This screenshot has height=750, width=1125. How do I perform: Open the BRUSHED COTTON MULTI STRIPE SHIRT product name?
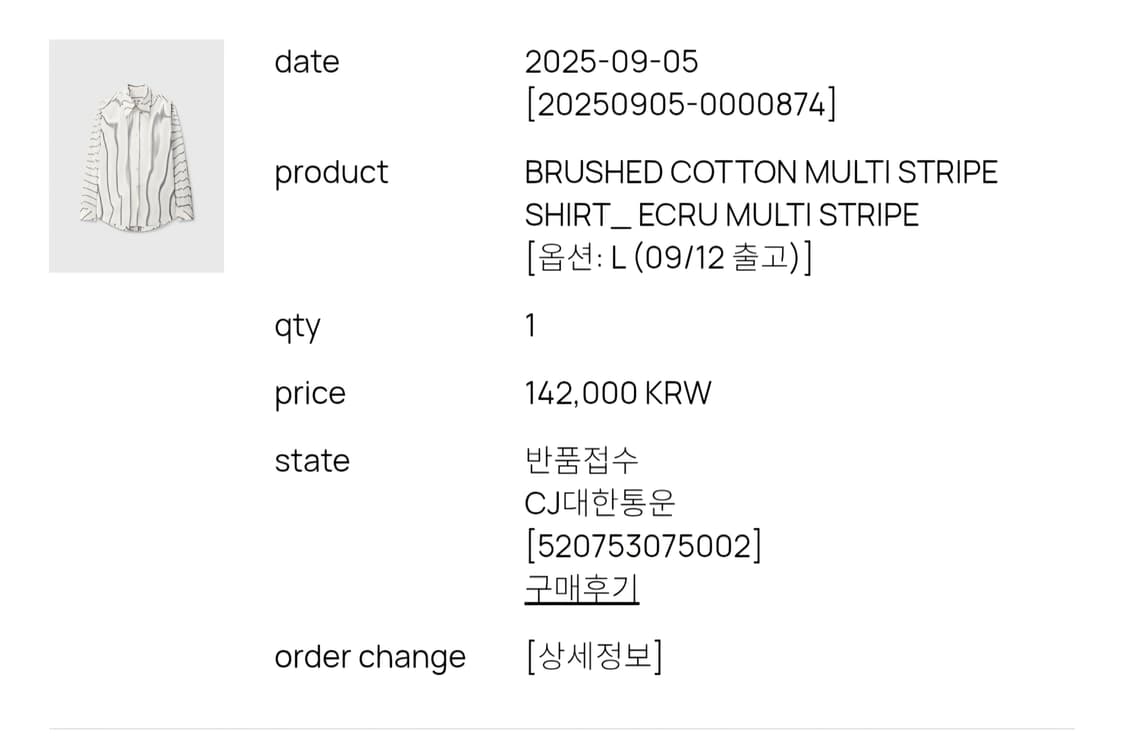(x=758, y=171)
